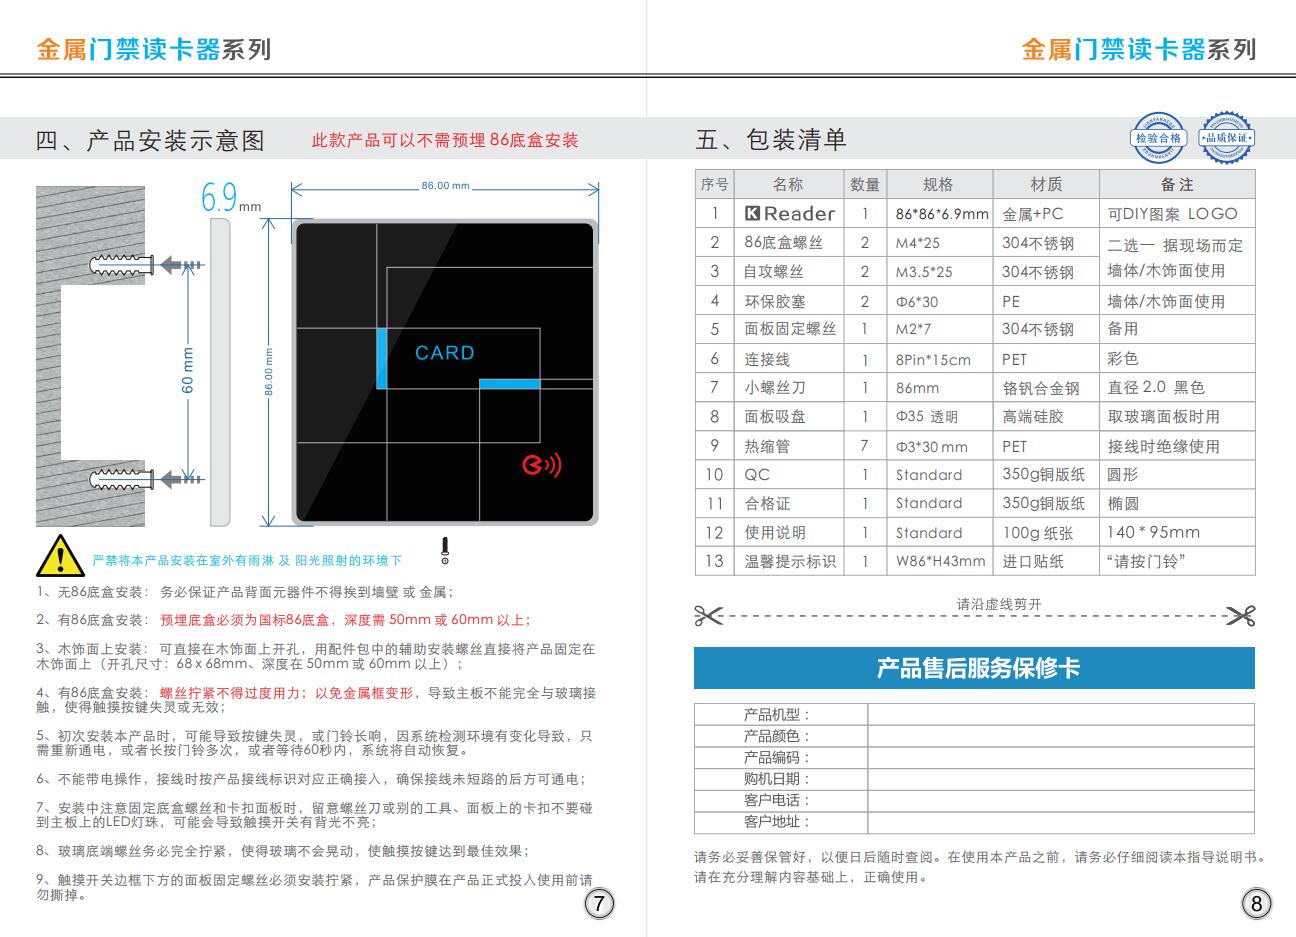Image resolution: width=1296 pixels, height=937 pixels.
Task: Click the 60 mm hole spacing label
Action: point(188,370)
